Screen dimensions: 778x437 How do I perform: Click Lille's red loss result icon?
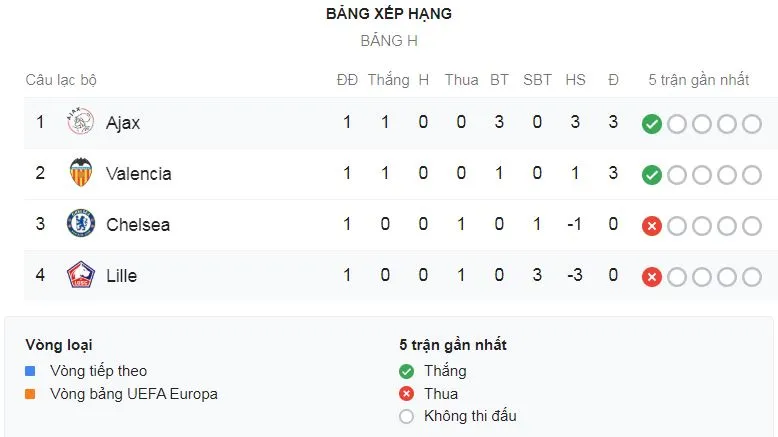coord(652,276)
